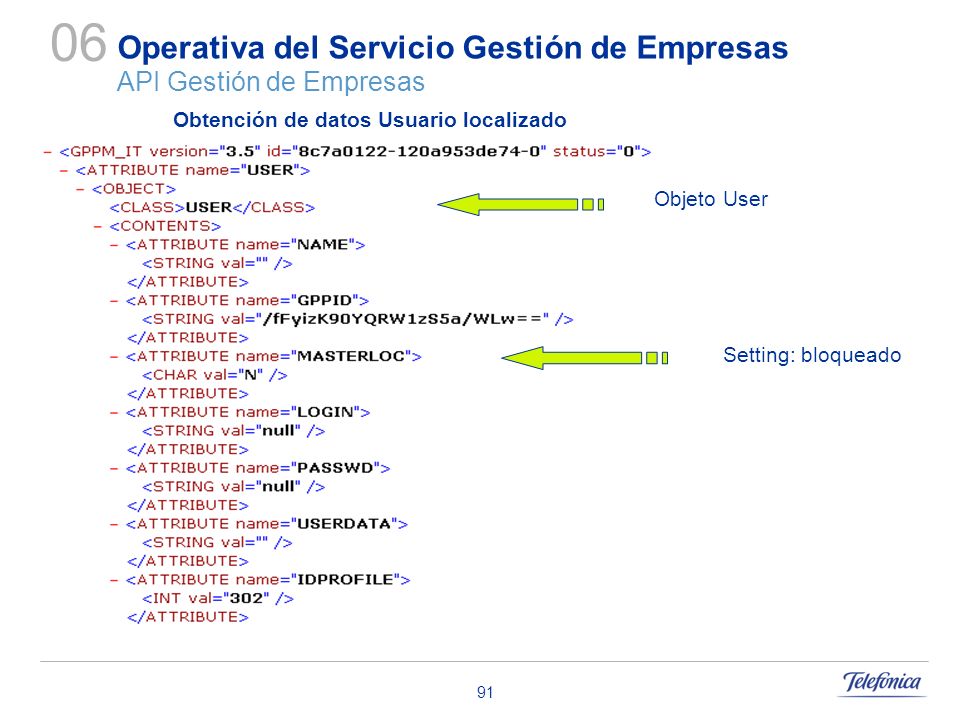
Task: Click the empty STRING val under NAME
Action: click(x=217, y=263)
